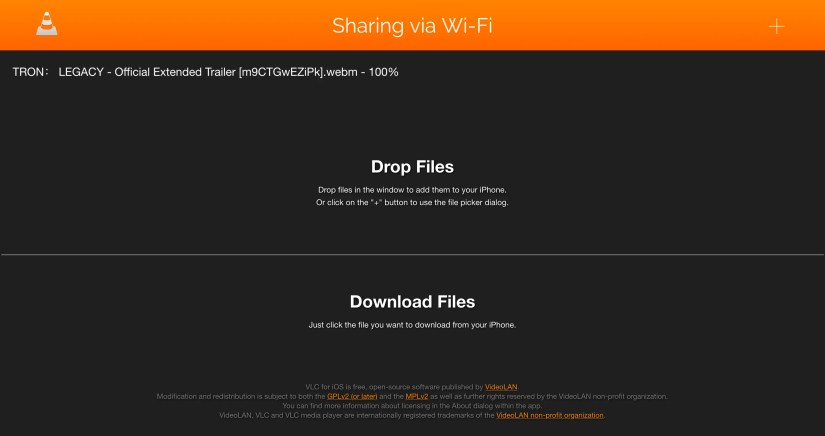This screenshot has width=825, height=436.
Task: Click the Drop Files heading
Action: click(412, 167)
